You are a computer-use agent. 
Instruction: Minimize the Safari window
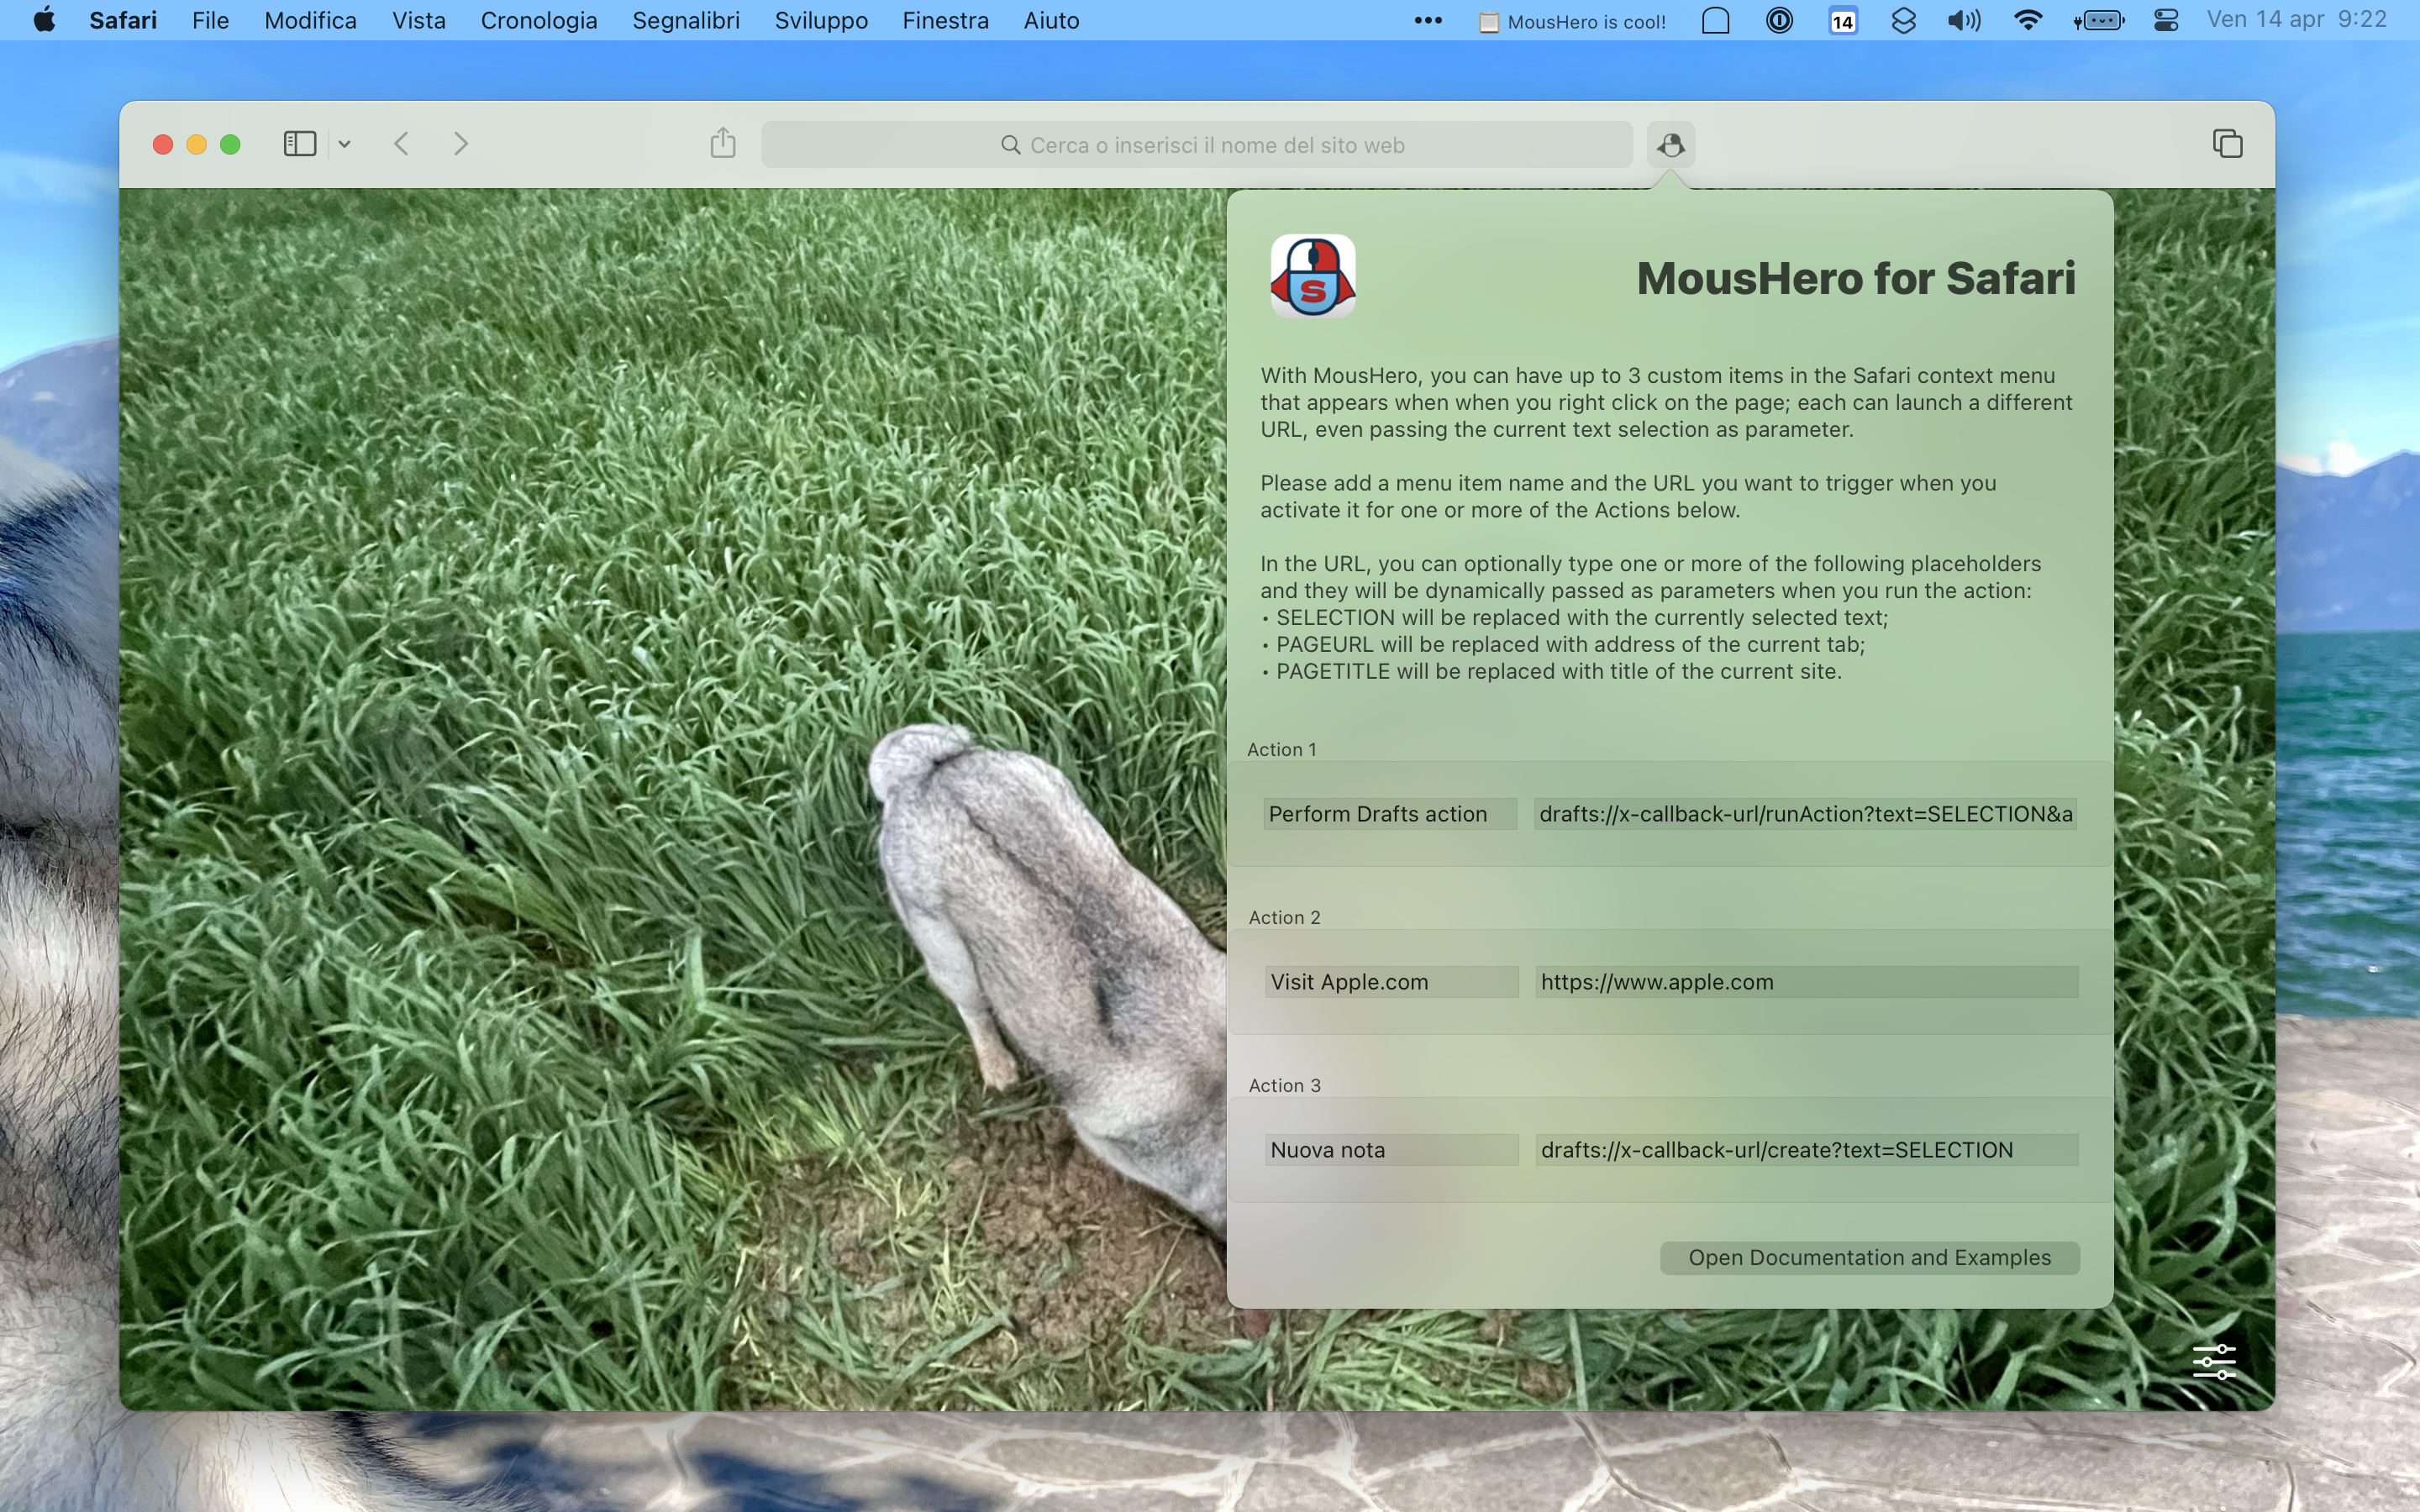tap(197, 145)
